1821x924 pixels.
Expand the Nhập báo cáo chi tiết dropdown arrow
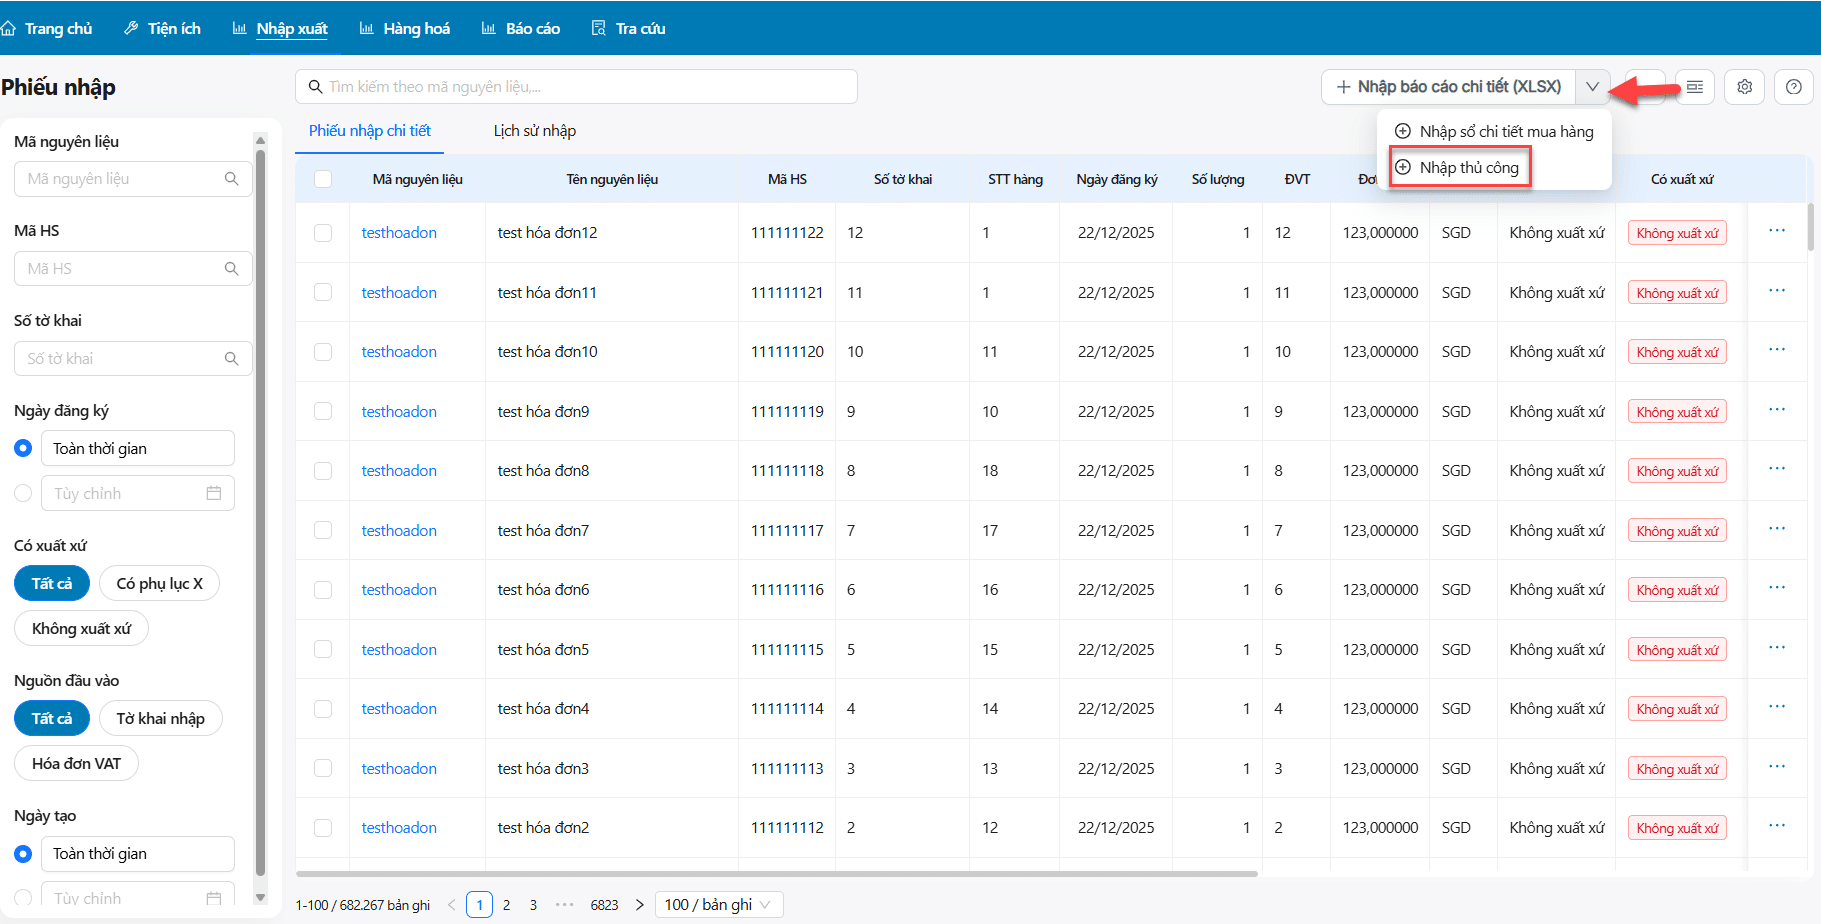click(1592, 87)
